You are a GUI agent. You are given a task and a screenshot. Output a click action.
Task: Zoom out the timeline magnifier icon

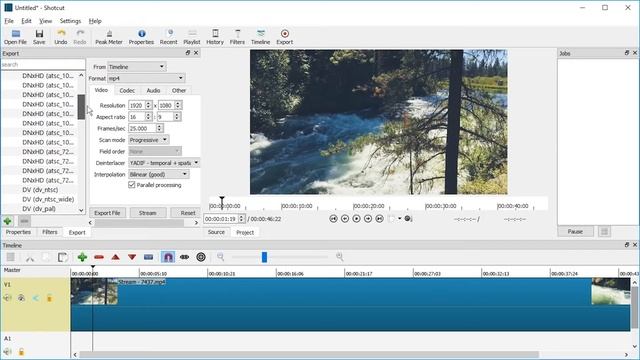(x=220, y=257)
